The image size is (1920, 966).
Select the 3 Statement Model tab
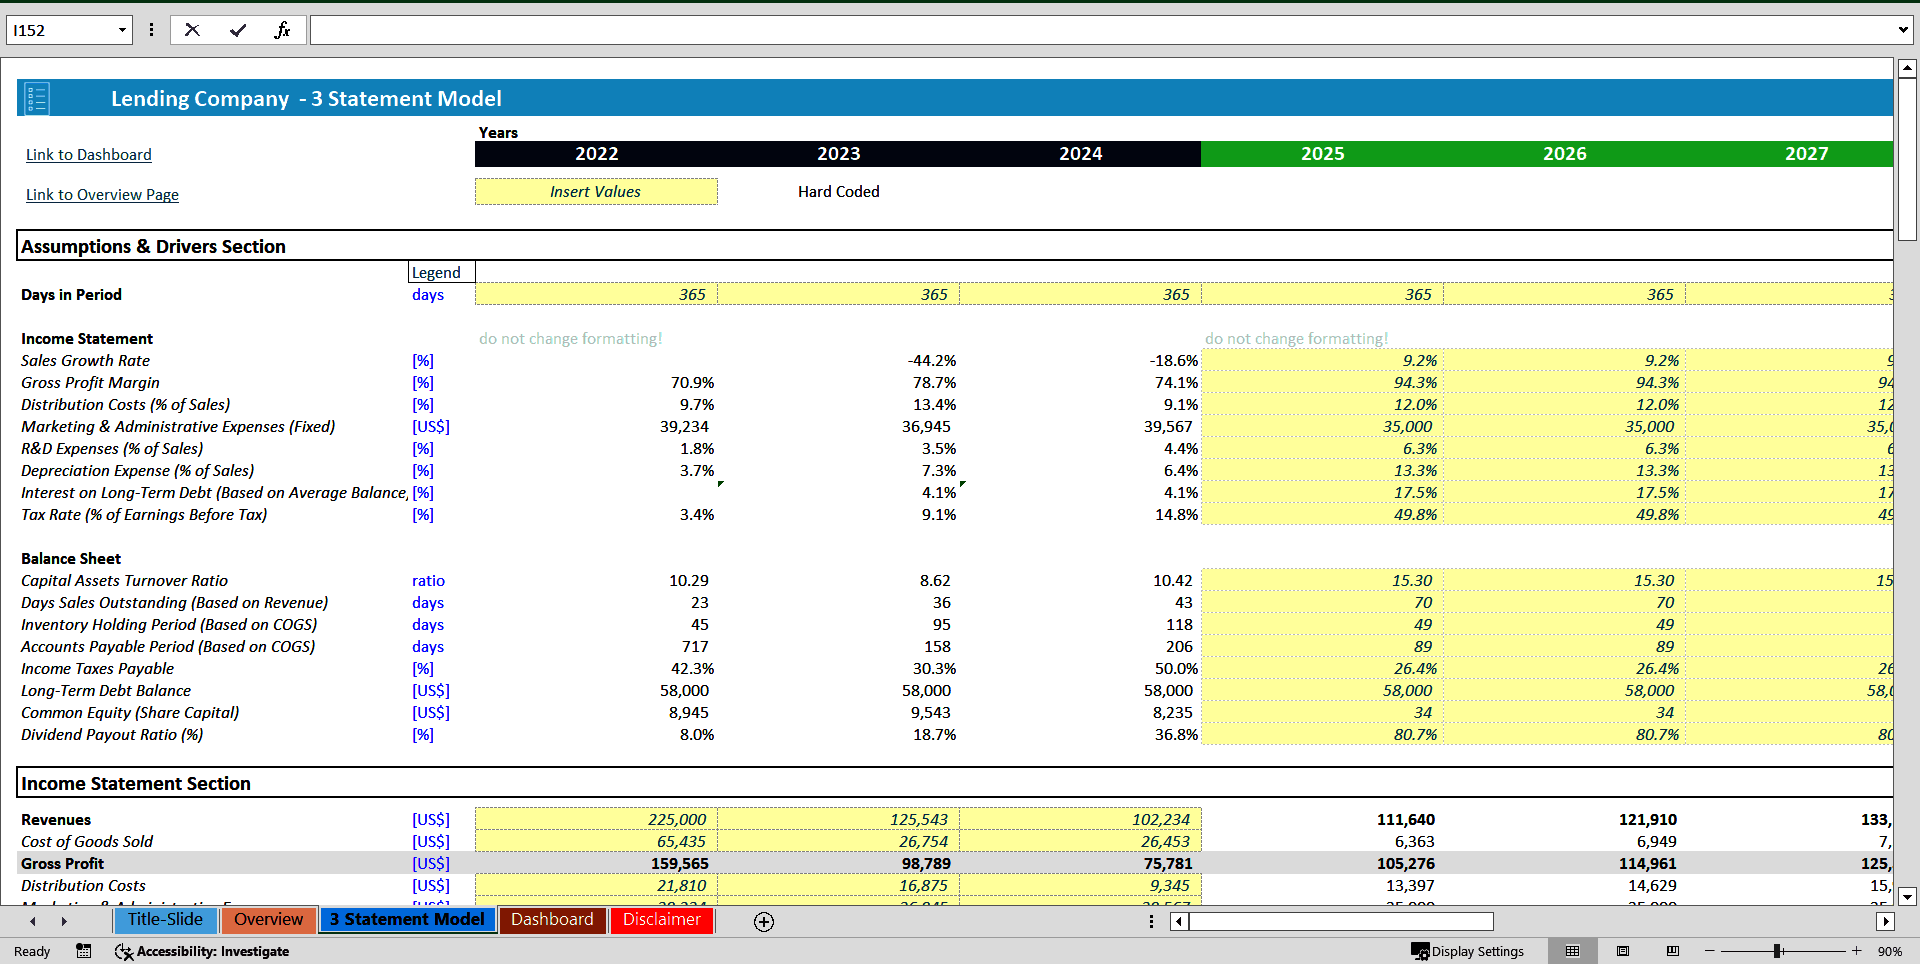(407, 920)
